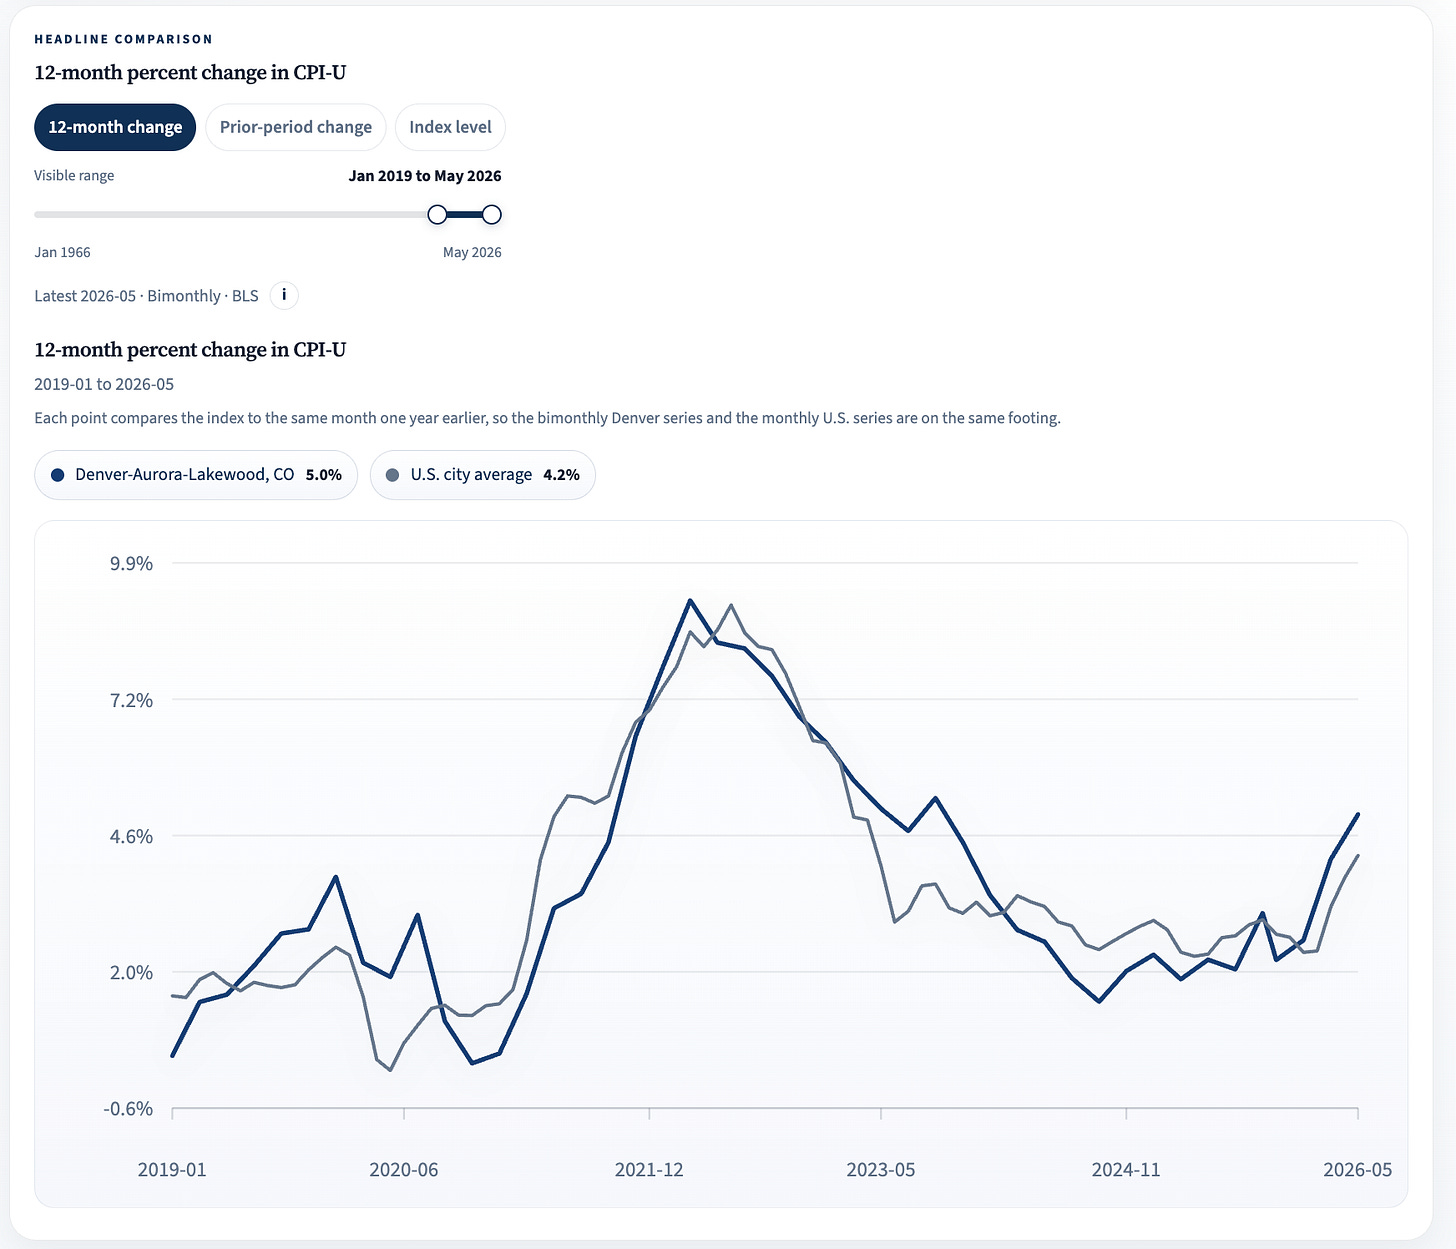The height and width of the screenshot is (1249, 1456).
Task: Click the 2024-11 x-axis label
Action: 1126,1170
